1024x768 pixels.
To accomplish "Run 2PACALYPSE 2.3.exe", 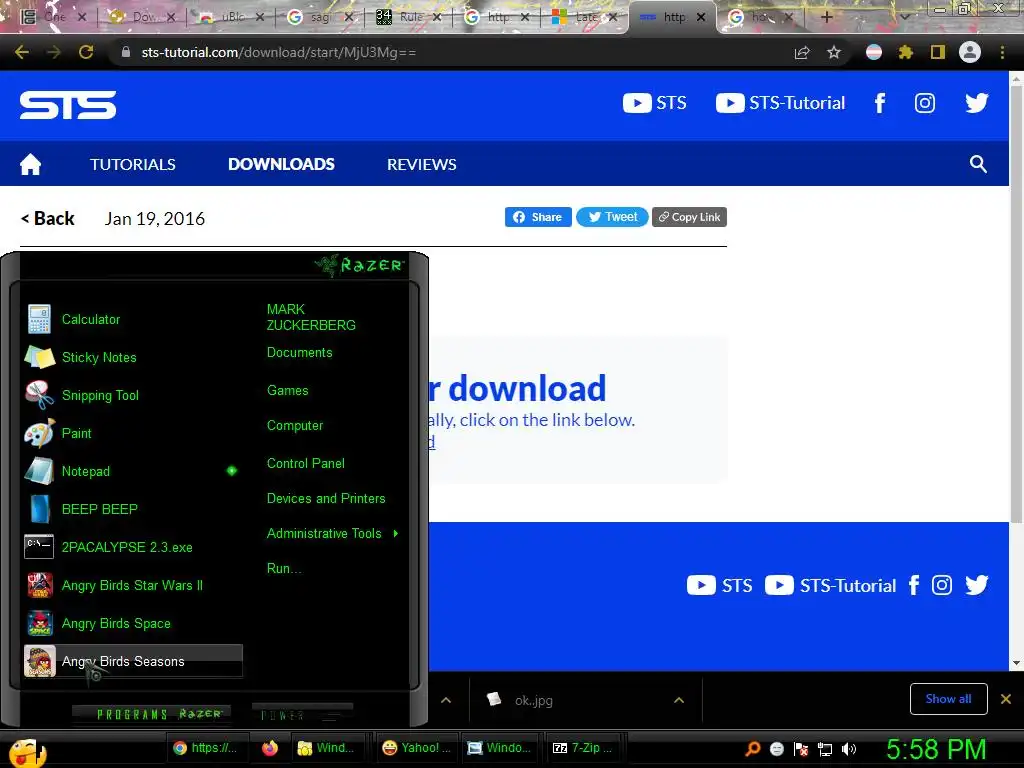I will tap(131, 547).
